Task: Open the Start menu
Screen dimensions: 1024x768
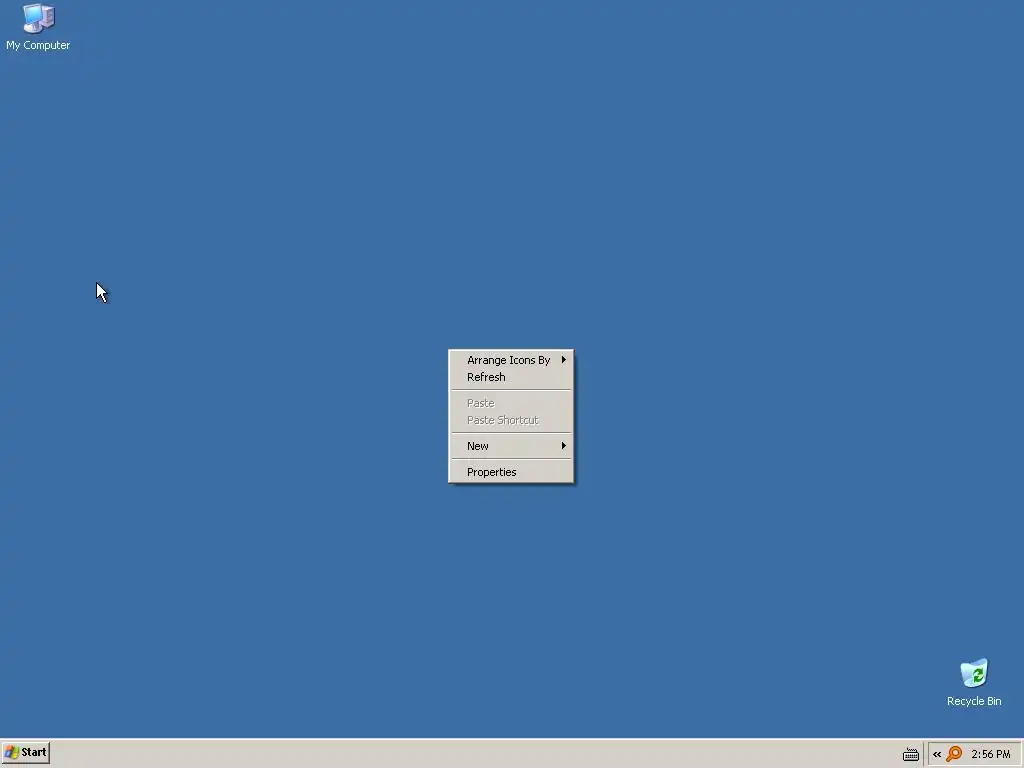Action: (x=25, y=752)
